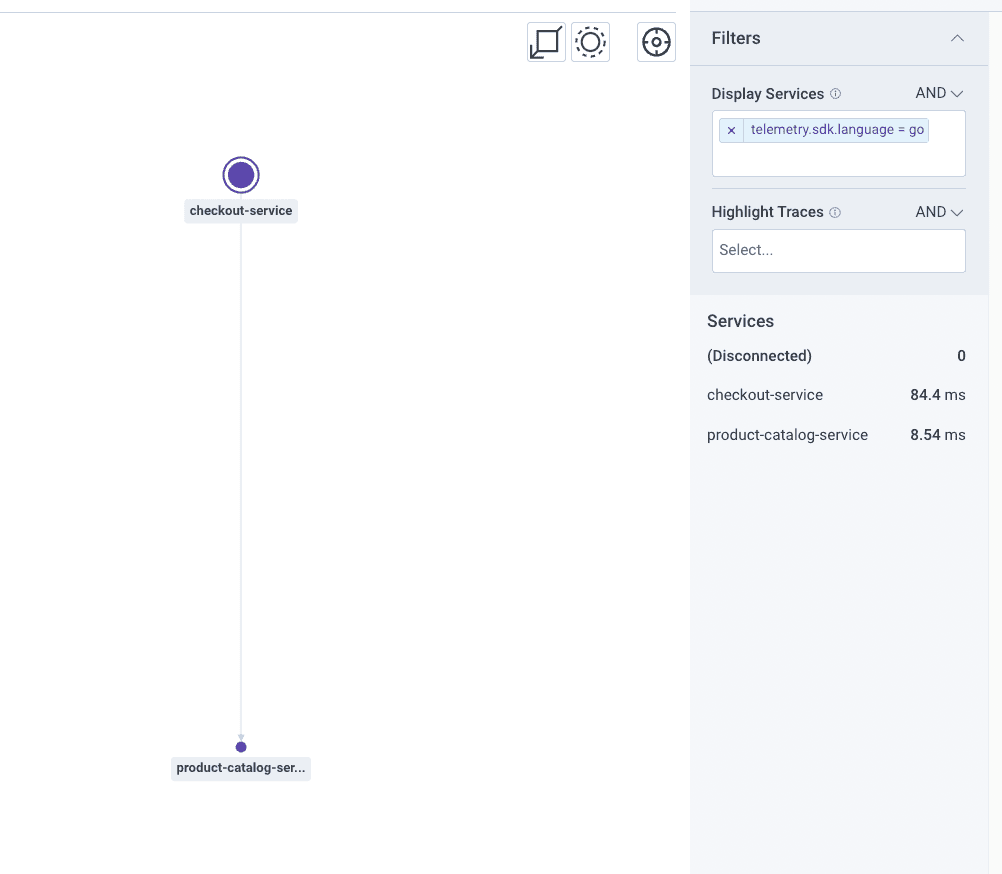Remove the telemetry.sdk.language filter chip
This screenshot has width=1002, height=874.
tap(731, 131)
